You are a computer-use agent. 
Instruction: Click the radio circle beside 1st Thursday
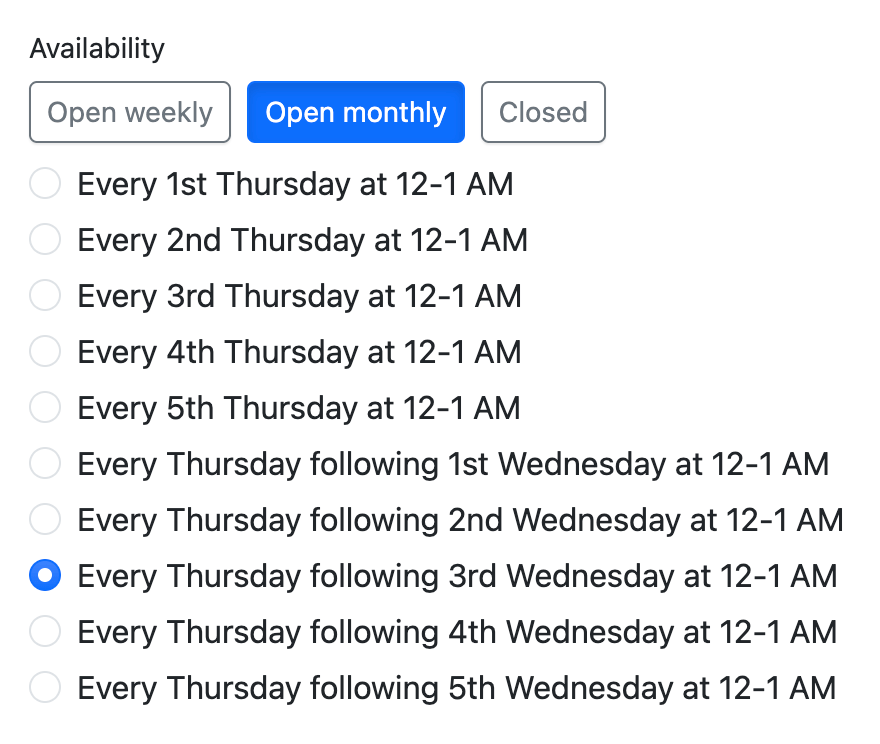tap(45, 183)
